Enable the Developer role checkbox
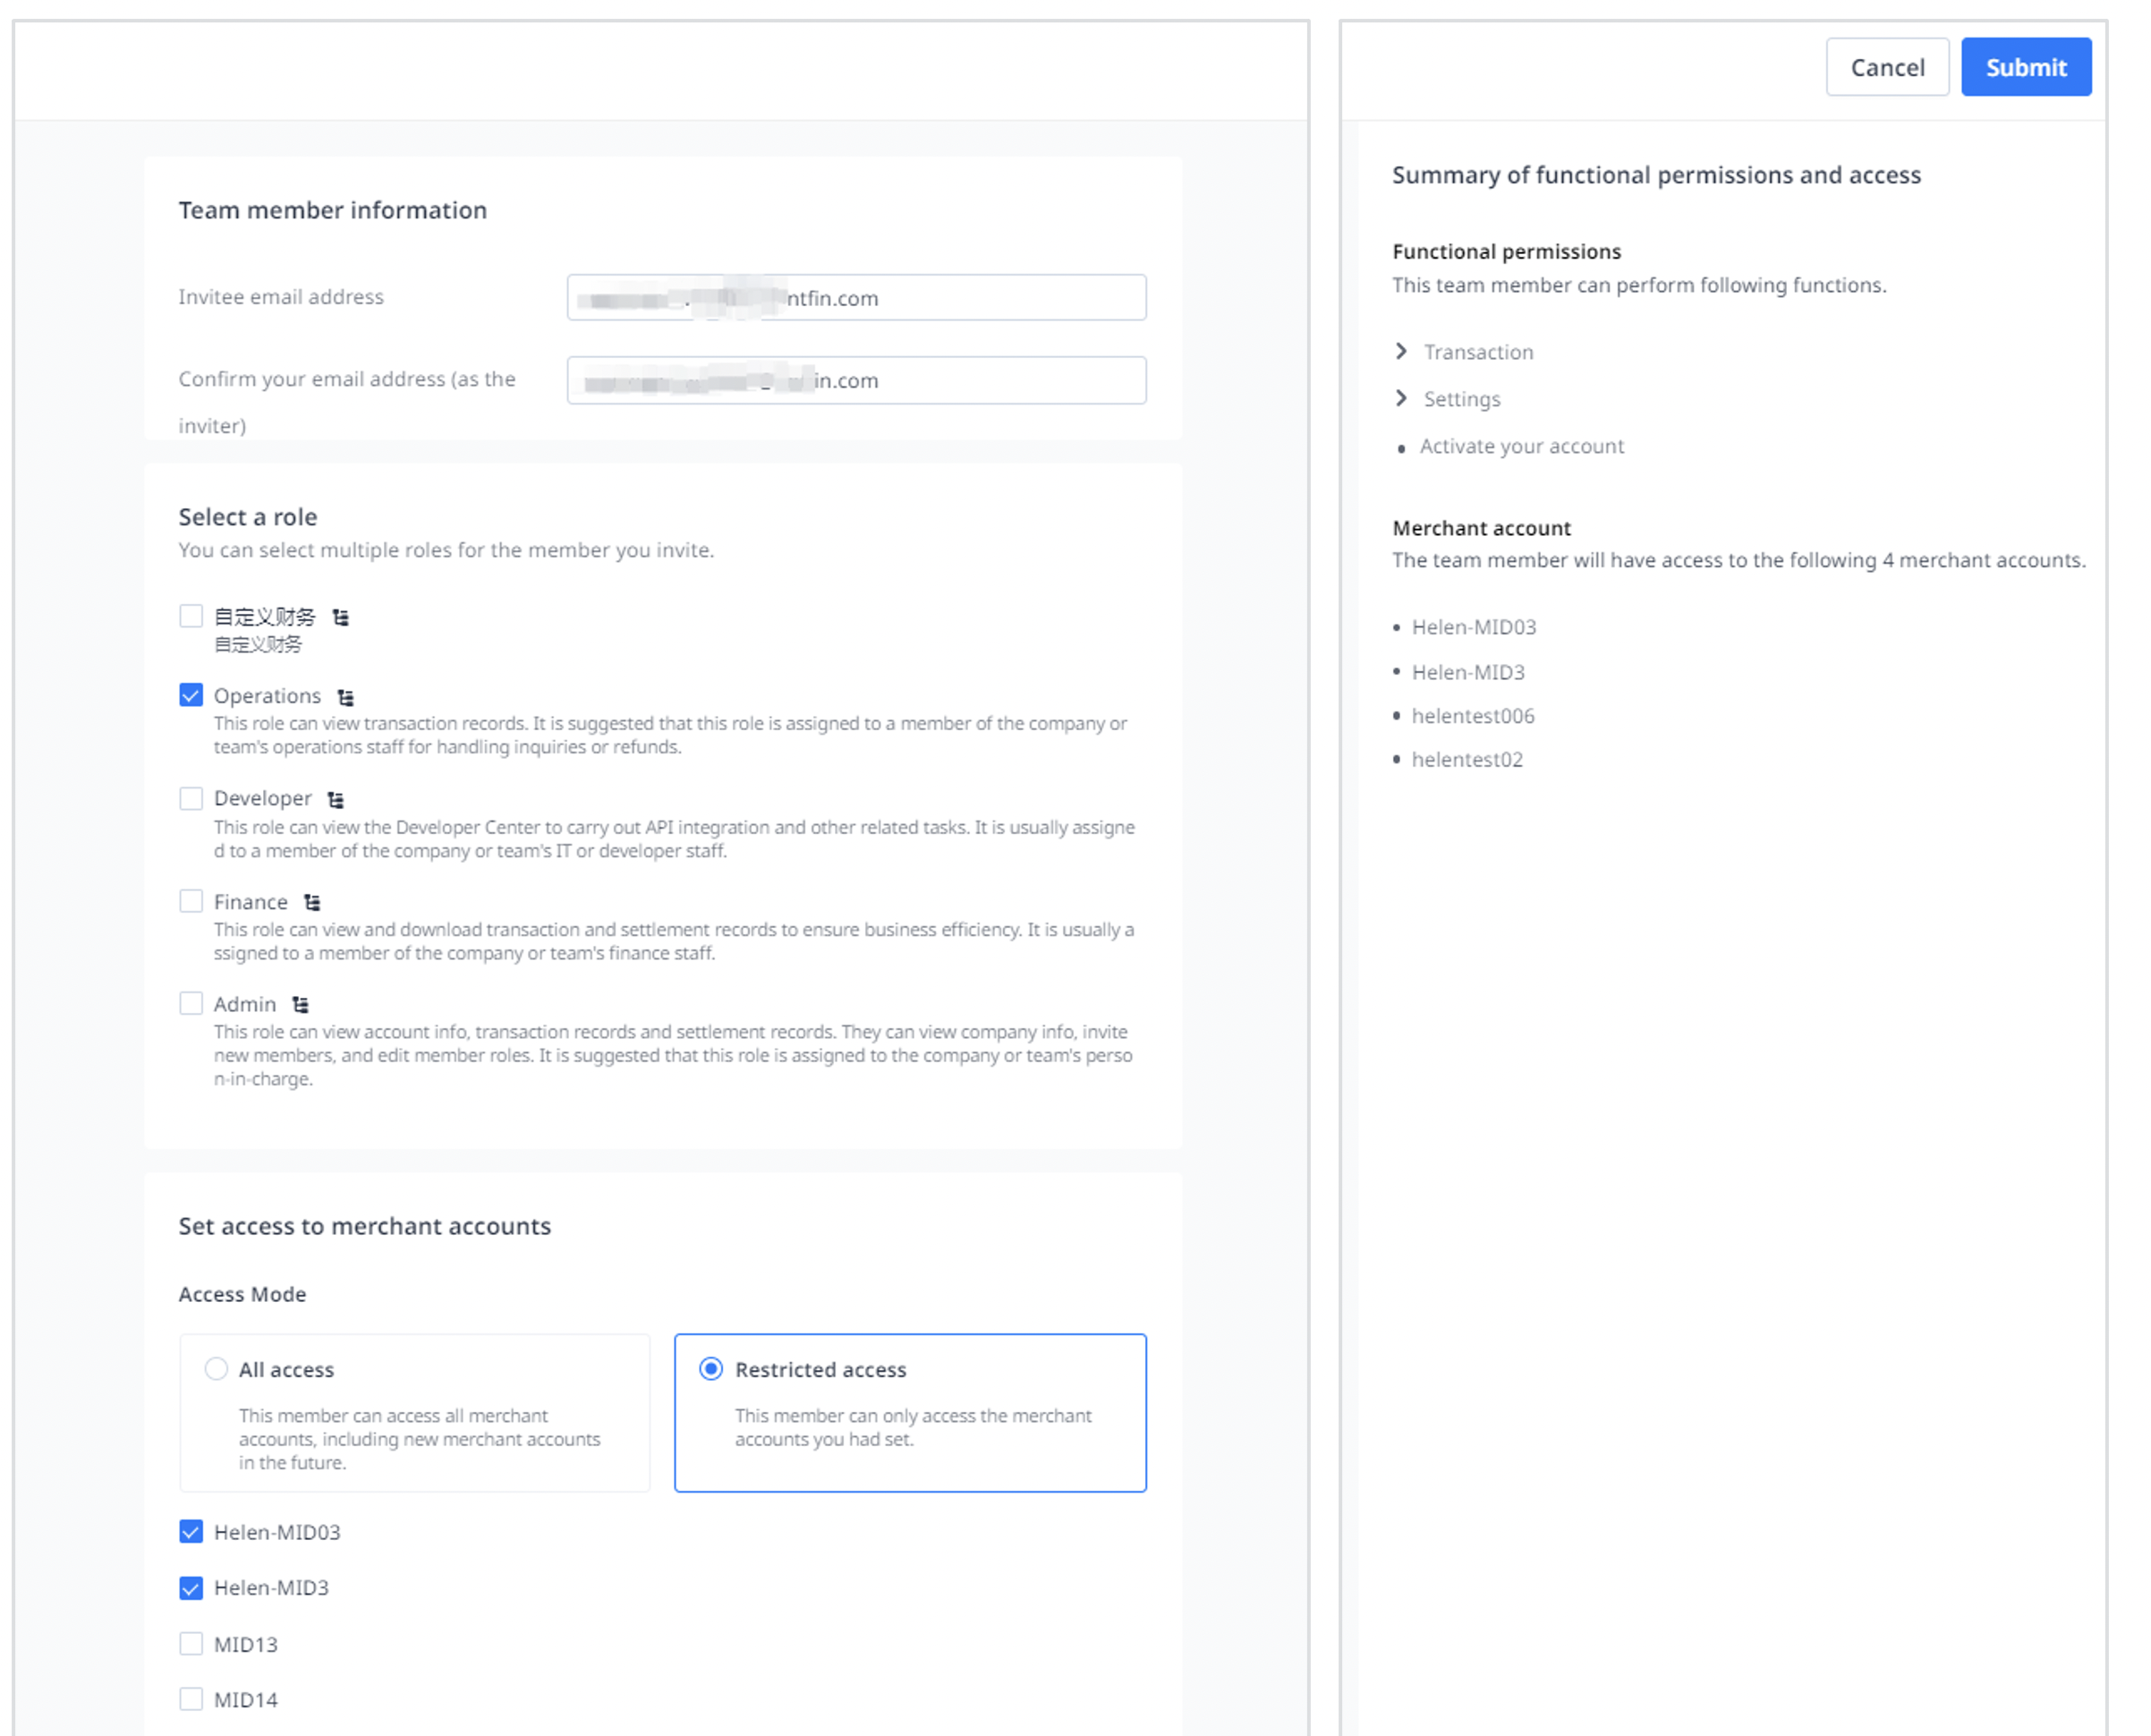Screen dimensions: 2151x1736 [191, 798]
